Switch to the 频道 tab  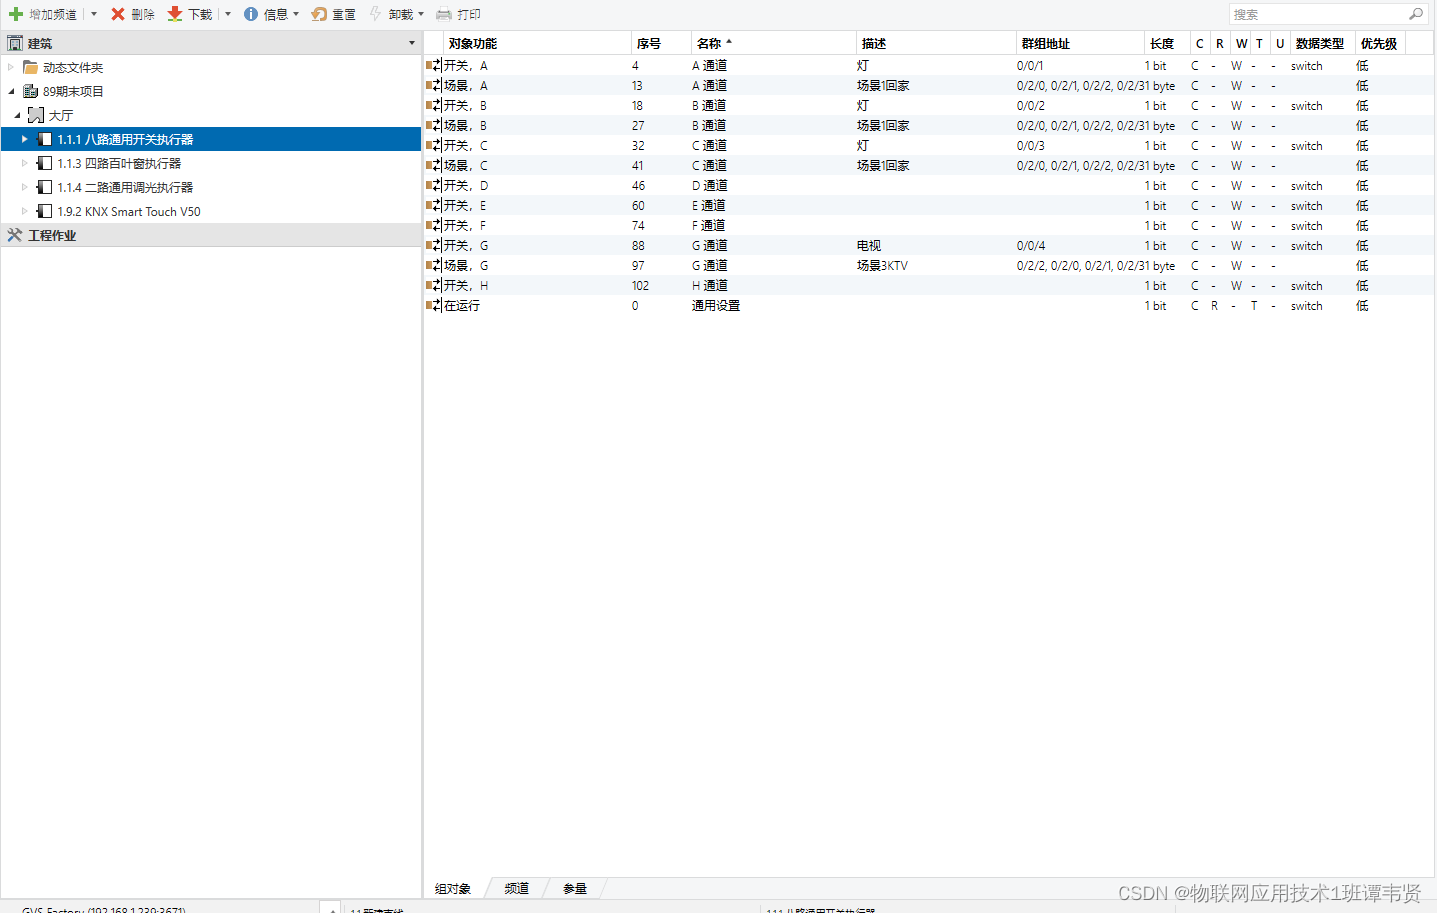pos(516,888)
